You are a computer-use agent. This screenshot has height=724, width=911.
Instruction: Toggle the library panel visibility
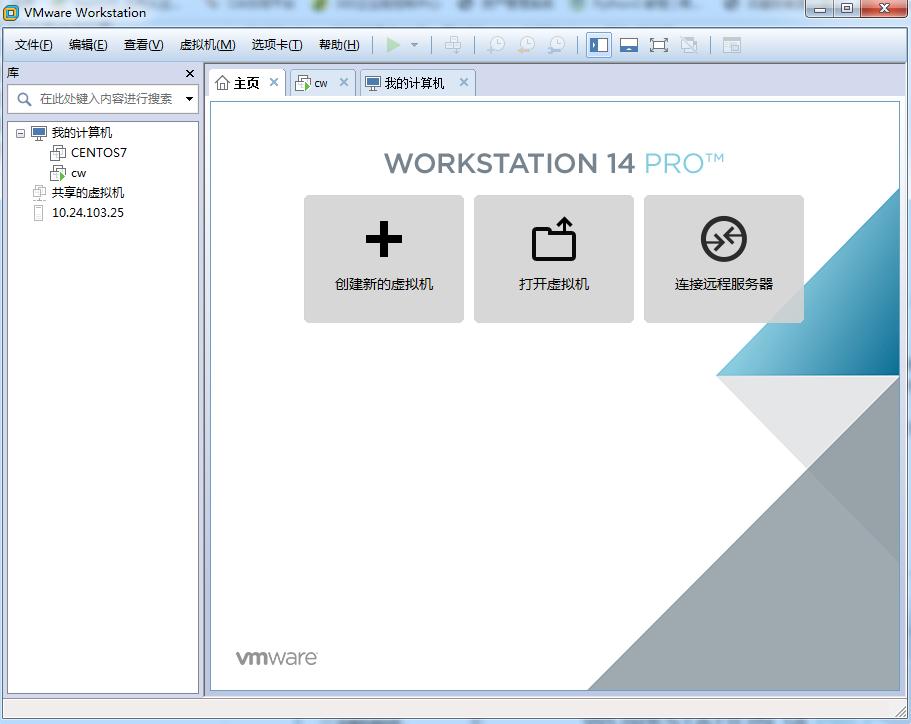[598, 45]
